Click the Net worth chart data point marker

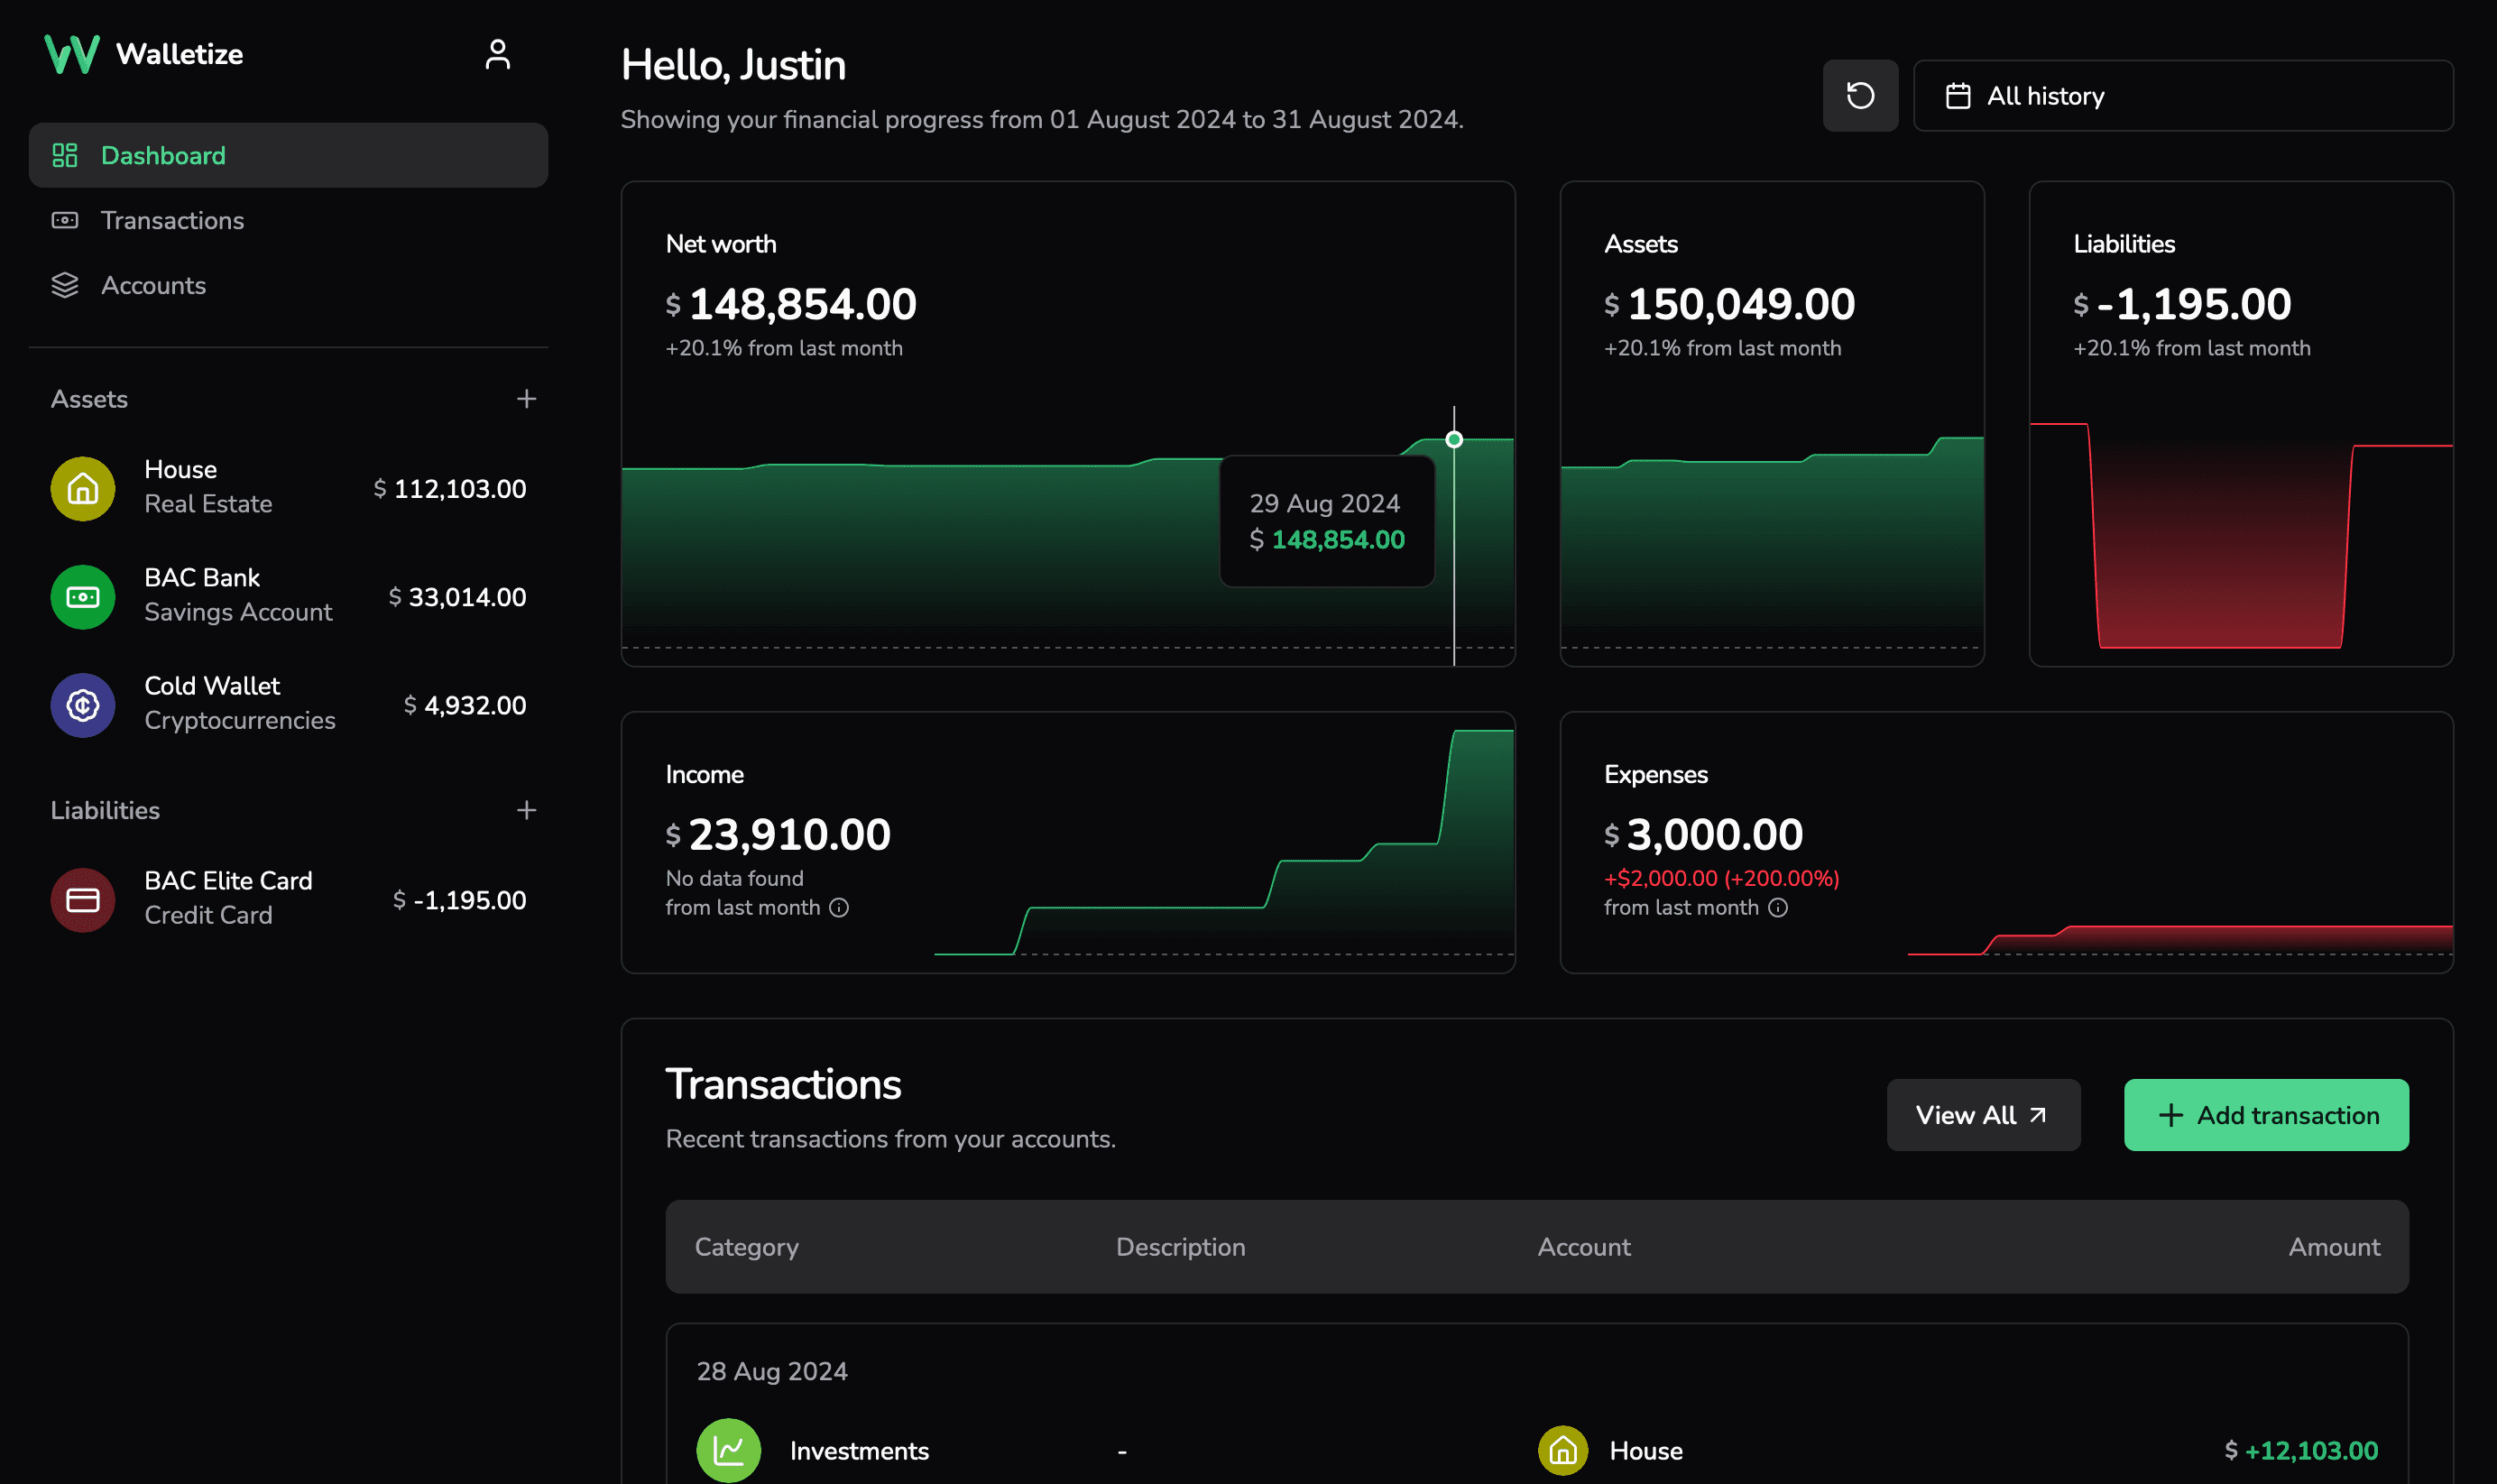pyautogui.click(x=1454, y=439)
